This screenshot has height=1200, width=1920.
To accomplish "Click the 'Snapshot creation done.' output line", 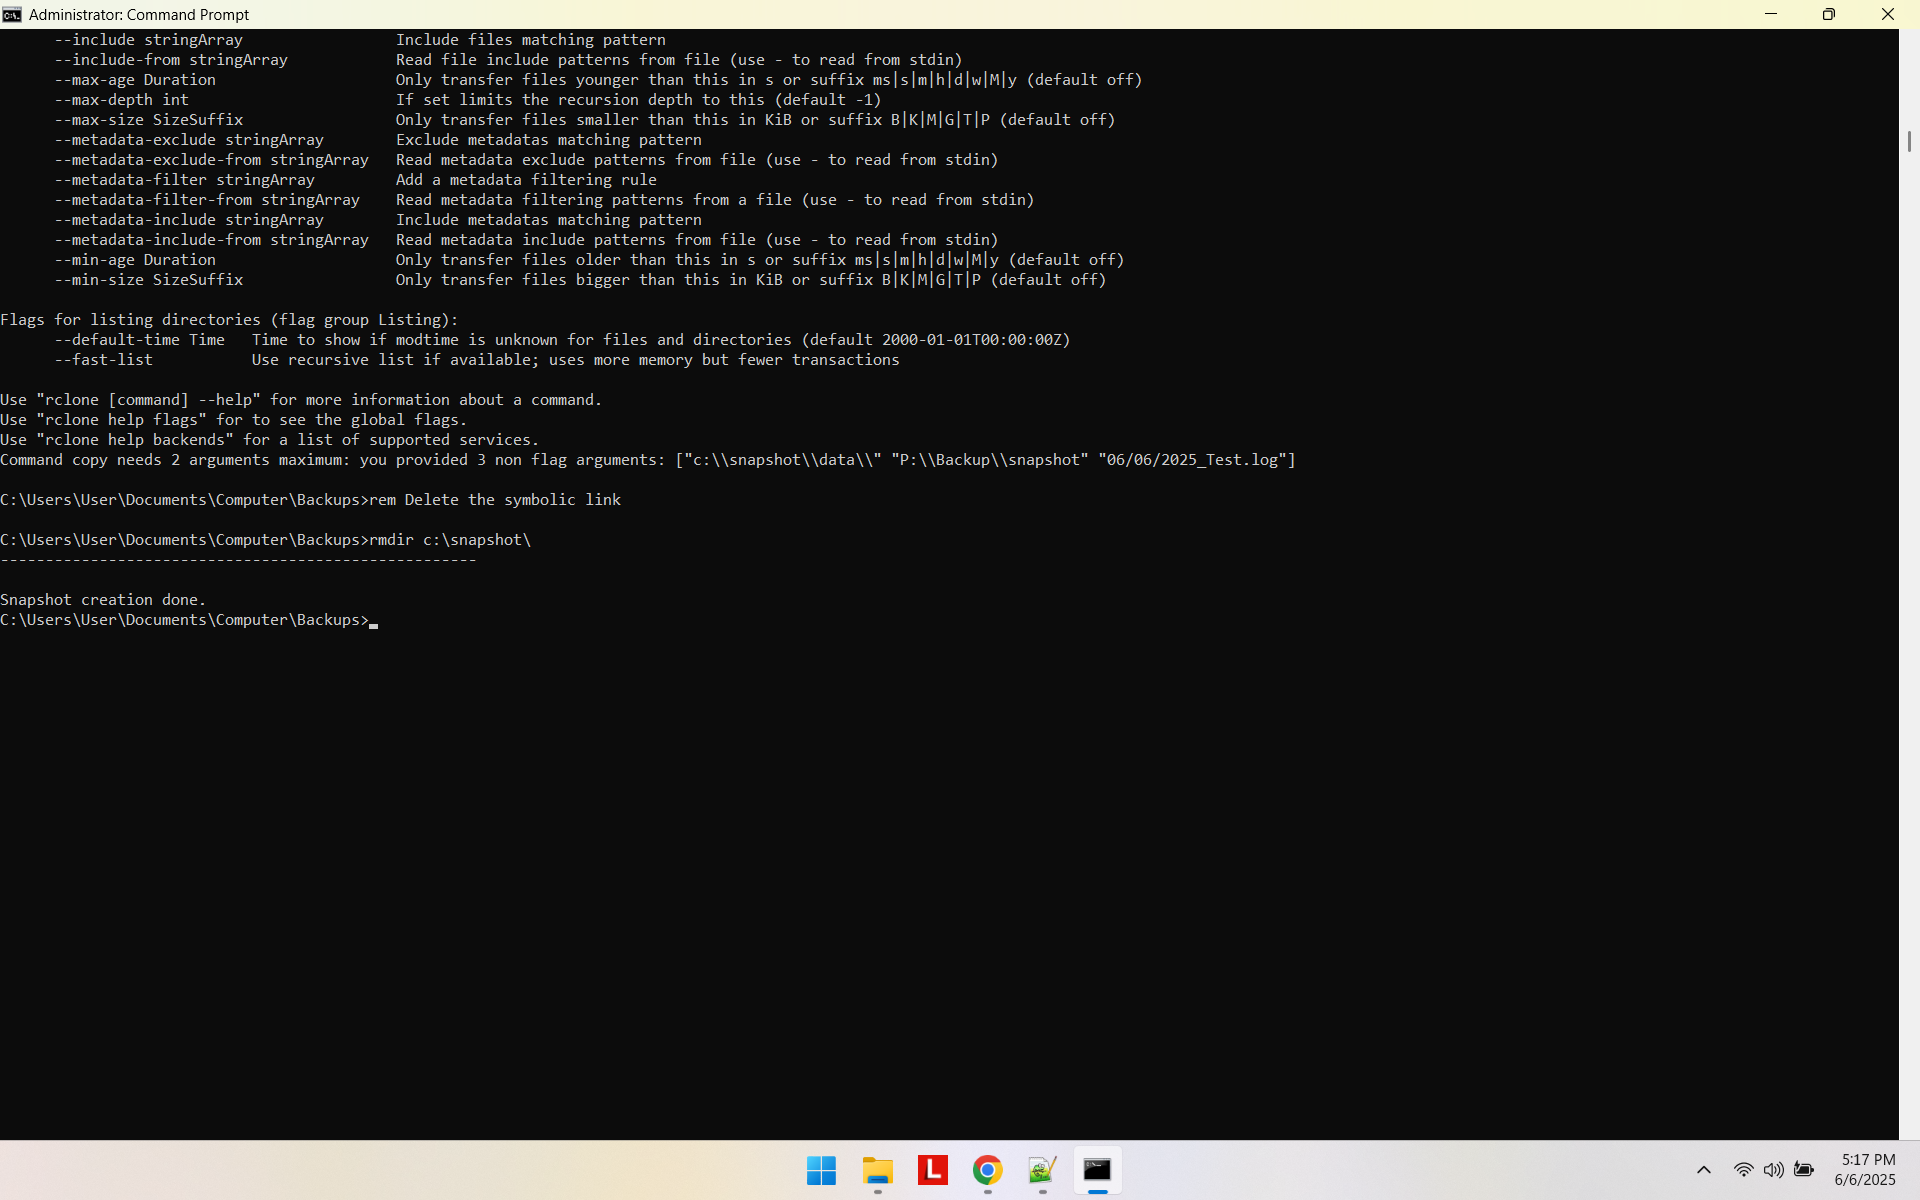I will click(103, 600).
